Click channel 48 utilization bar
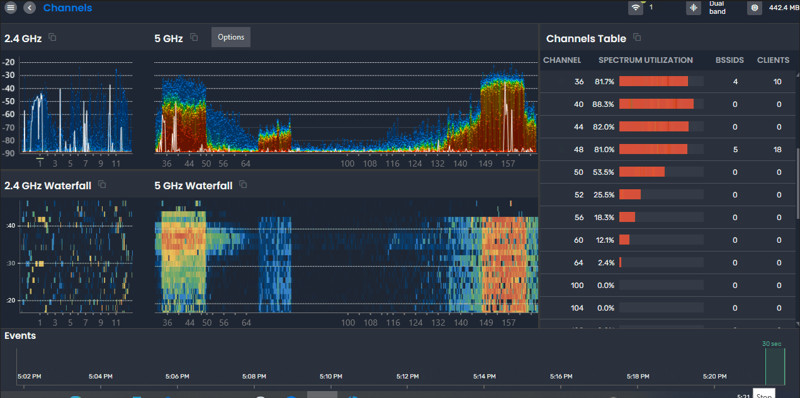The width and height of the screenshot is (800, 398). [x=661, y=149]
